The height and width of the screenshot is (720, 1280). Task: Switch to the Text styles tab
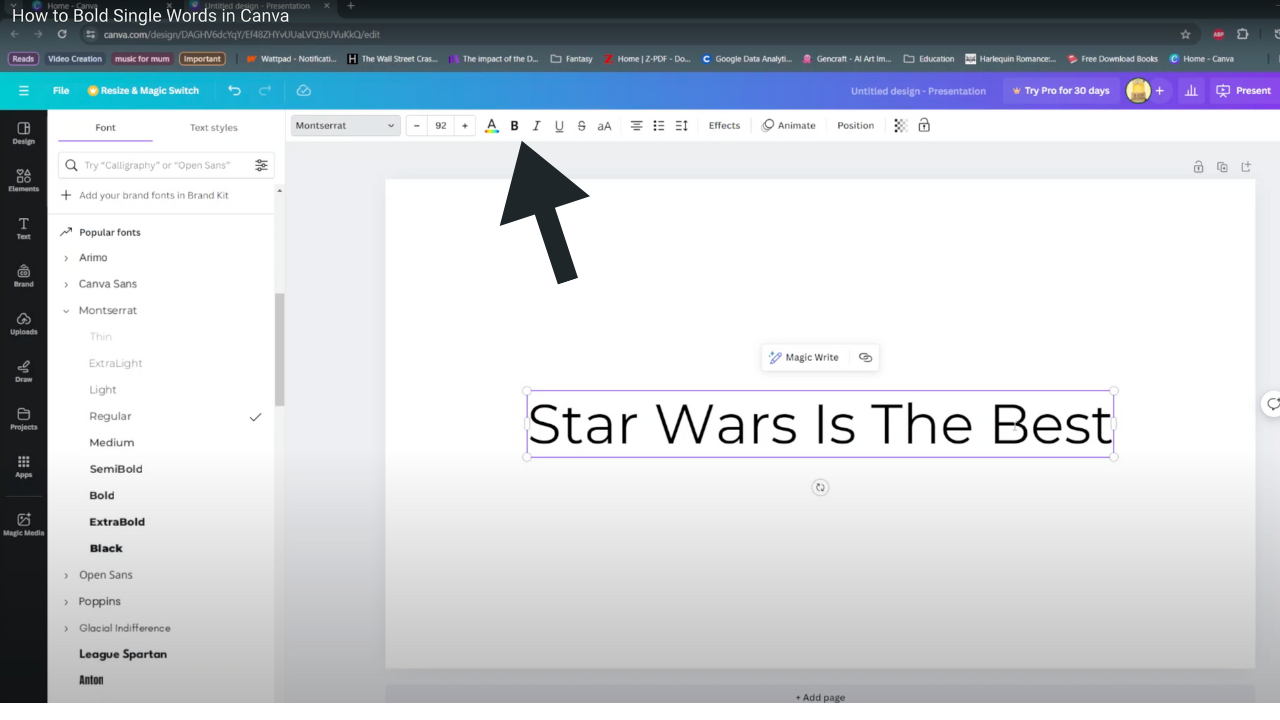pos(214,128)
